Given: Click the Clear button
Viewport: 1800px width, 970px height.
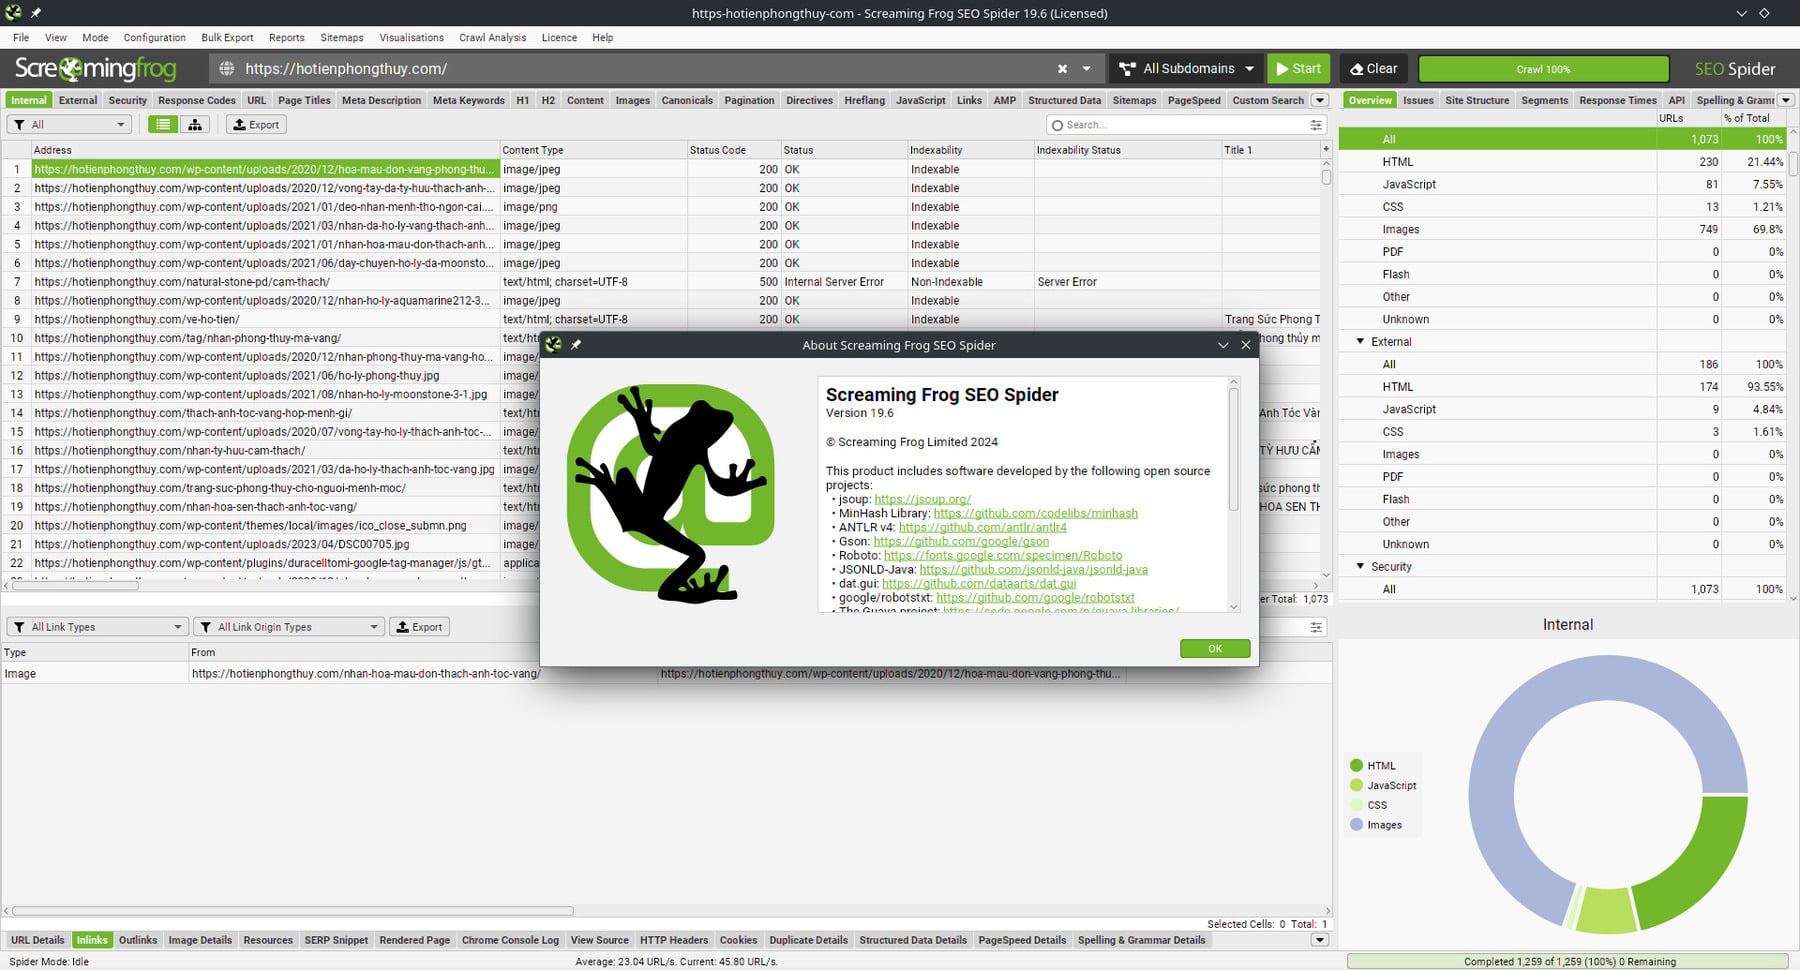Looking at the screenshot, I should [x=1374, y=69].
